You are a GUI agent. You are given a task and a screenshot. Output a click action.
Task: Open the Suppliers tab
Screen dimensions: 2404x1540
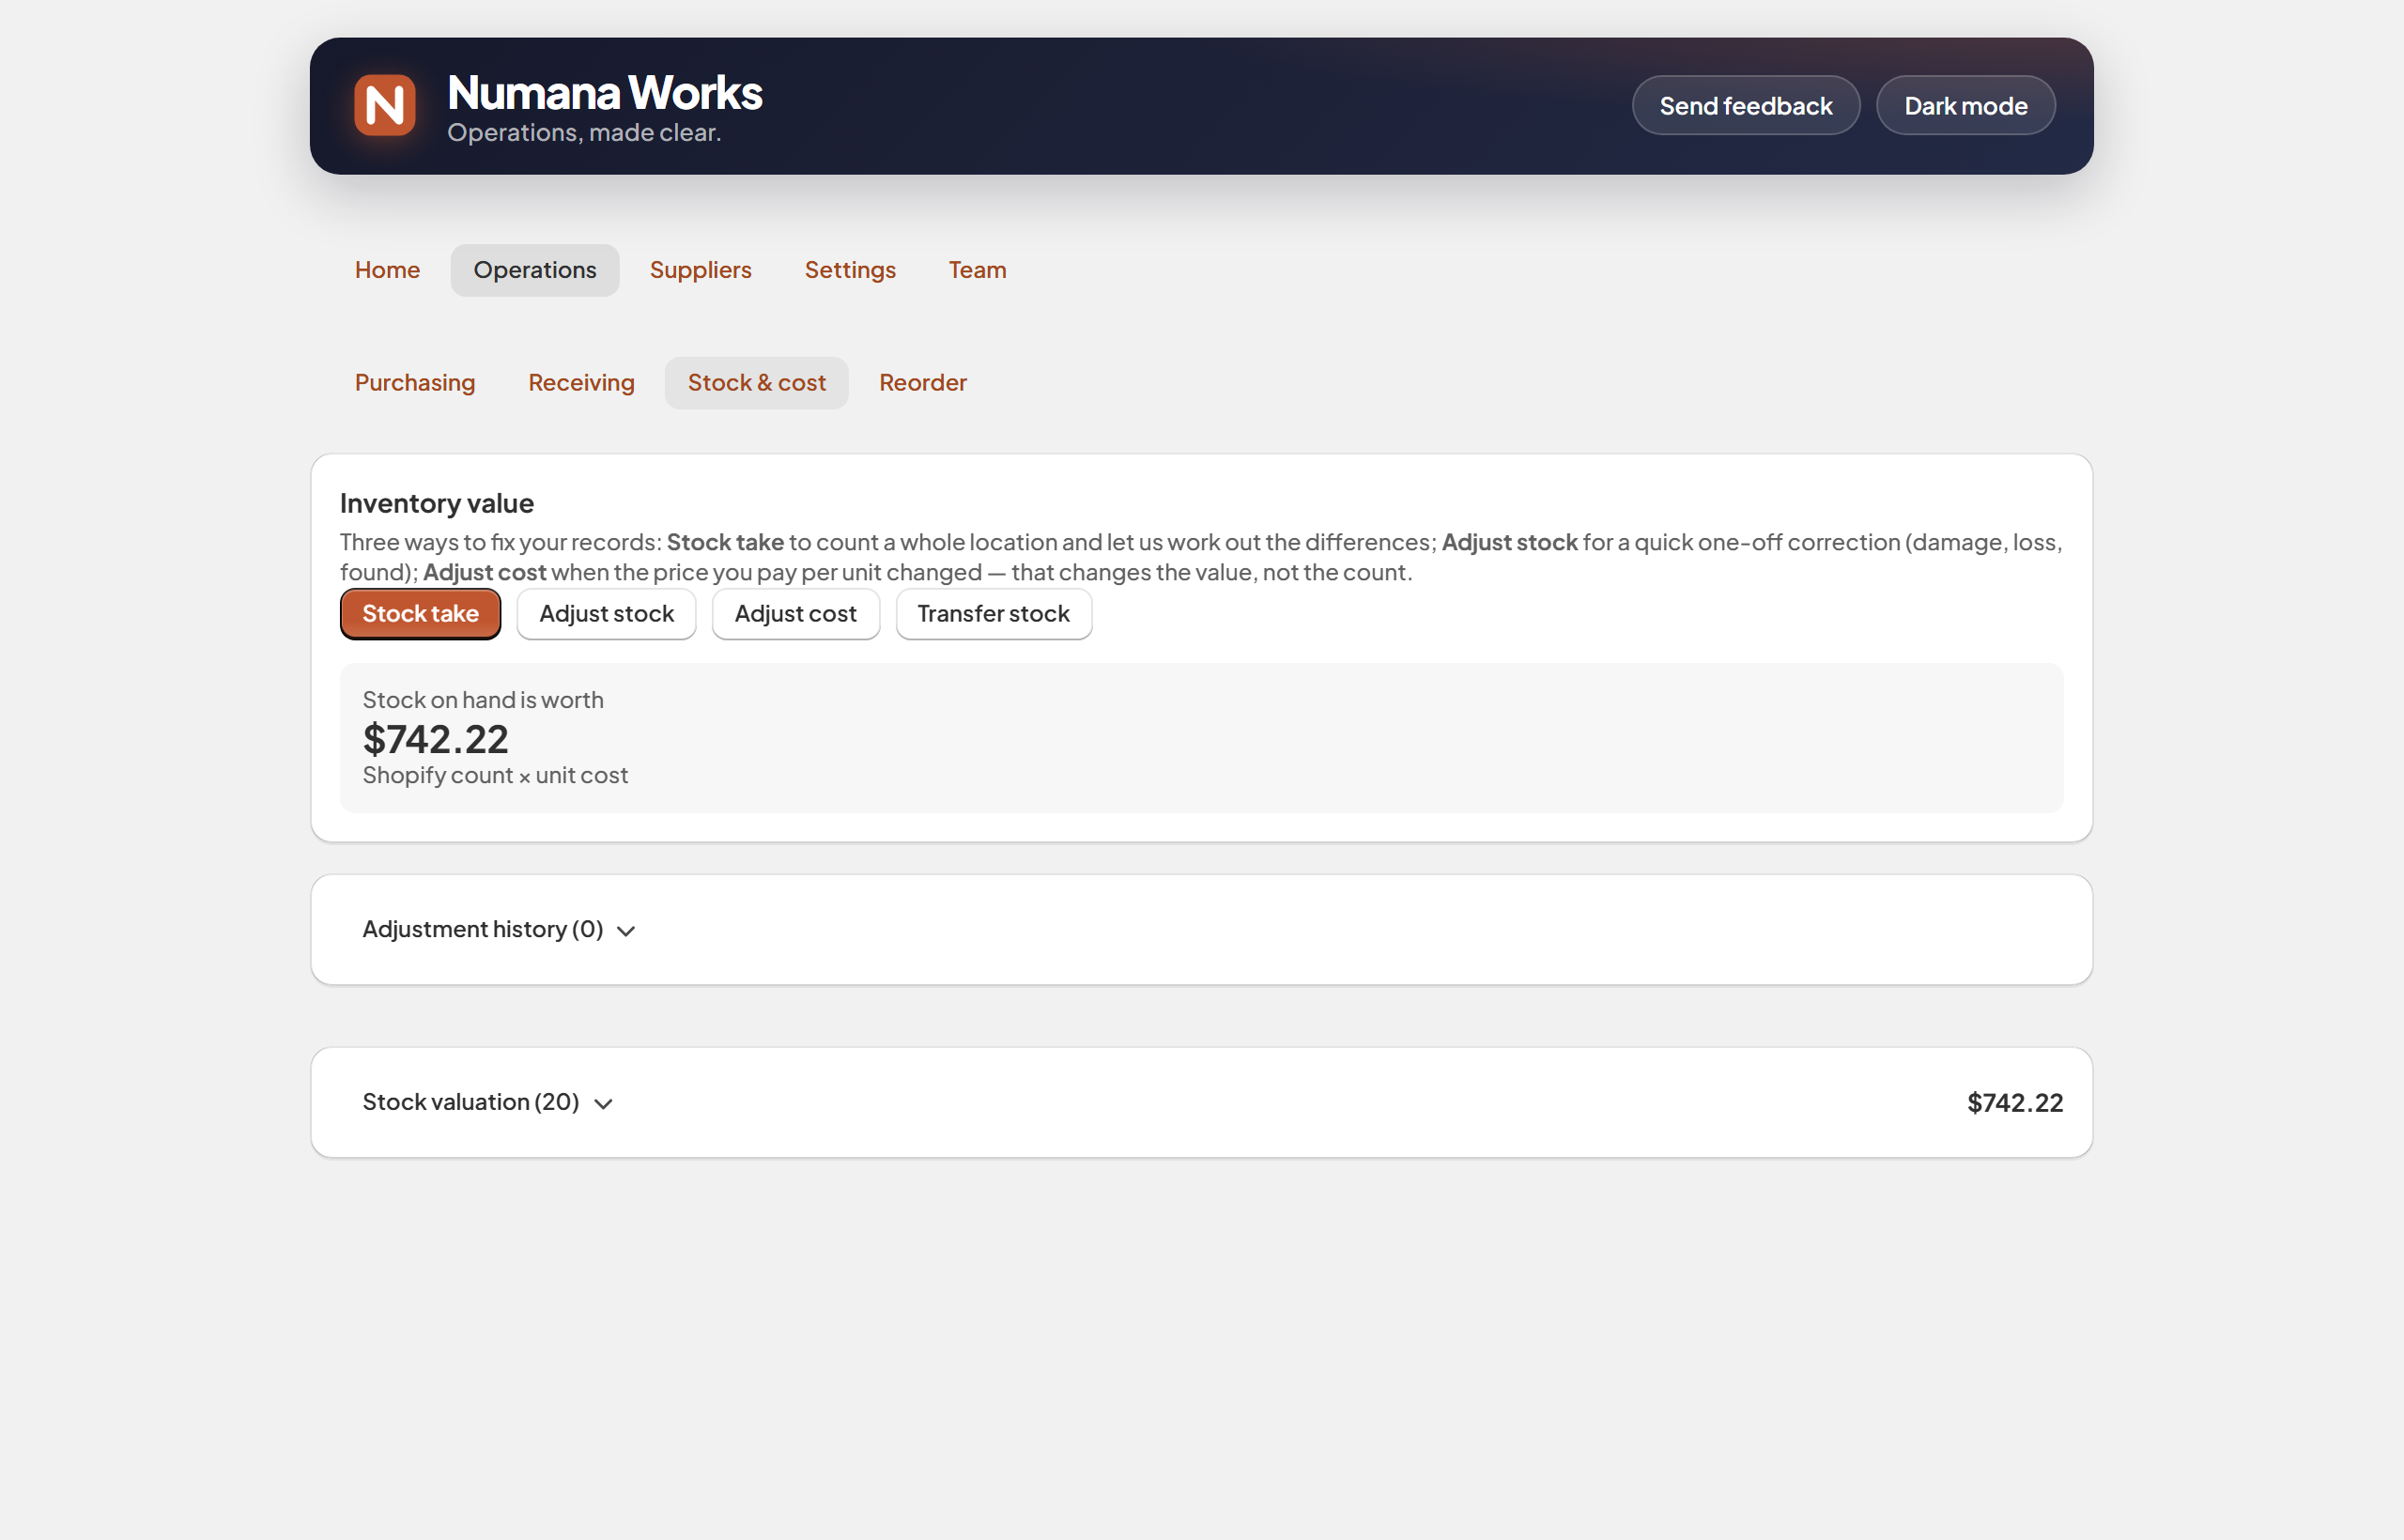click(x=700, y=270)
